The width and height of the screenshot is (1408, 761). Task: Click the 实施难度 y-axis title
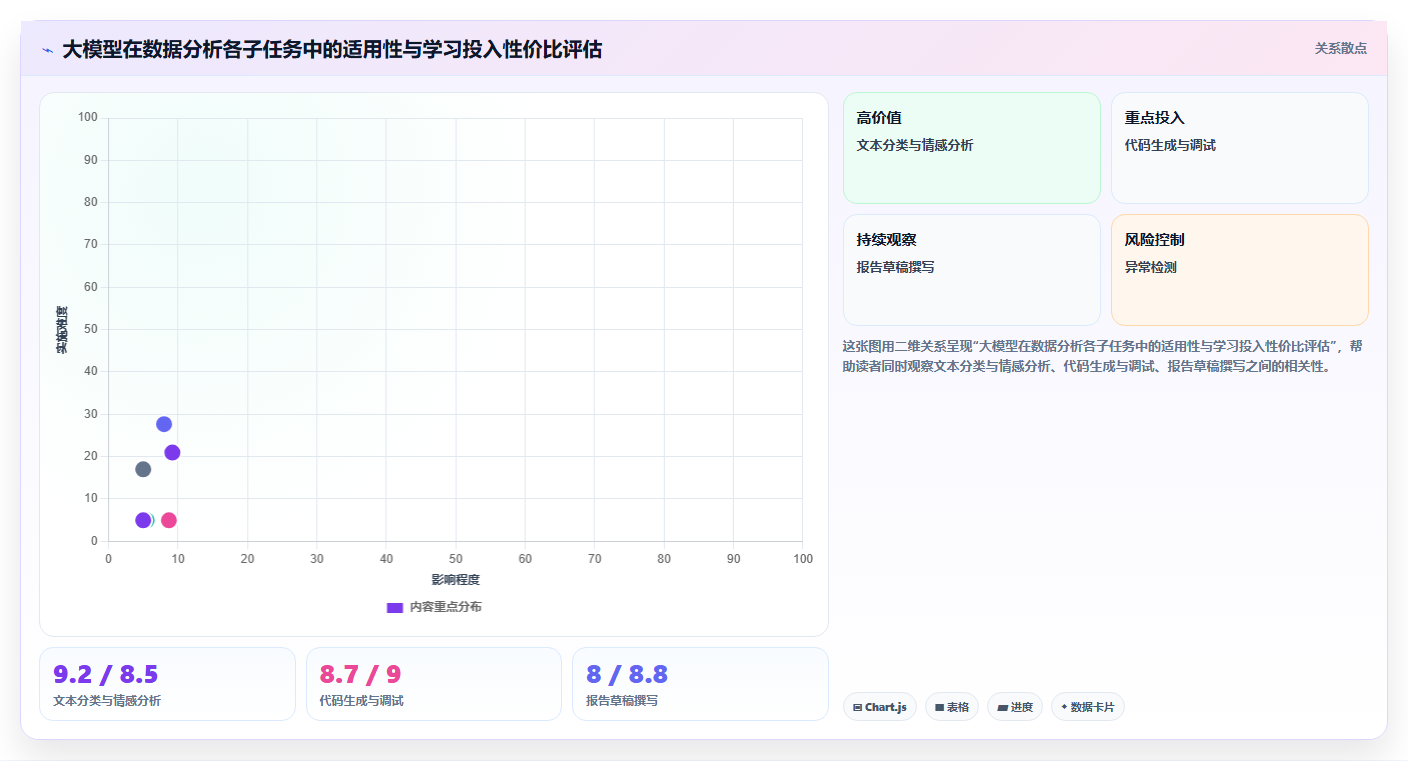click(62, 330)
